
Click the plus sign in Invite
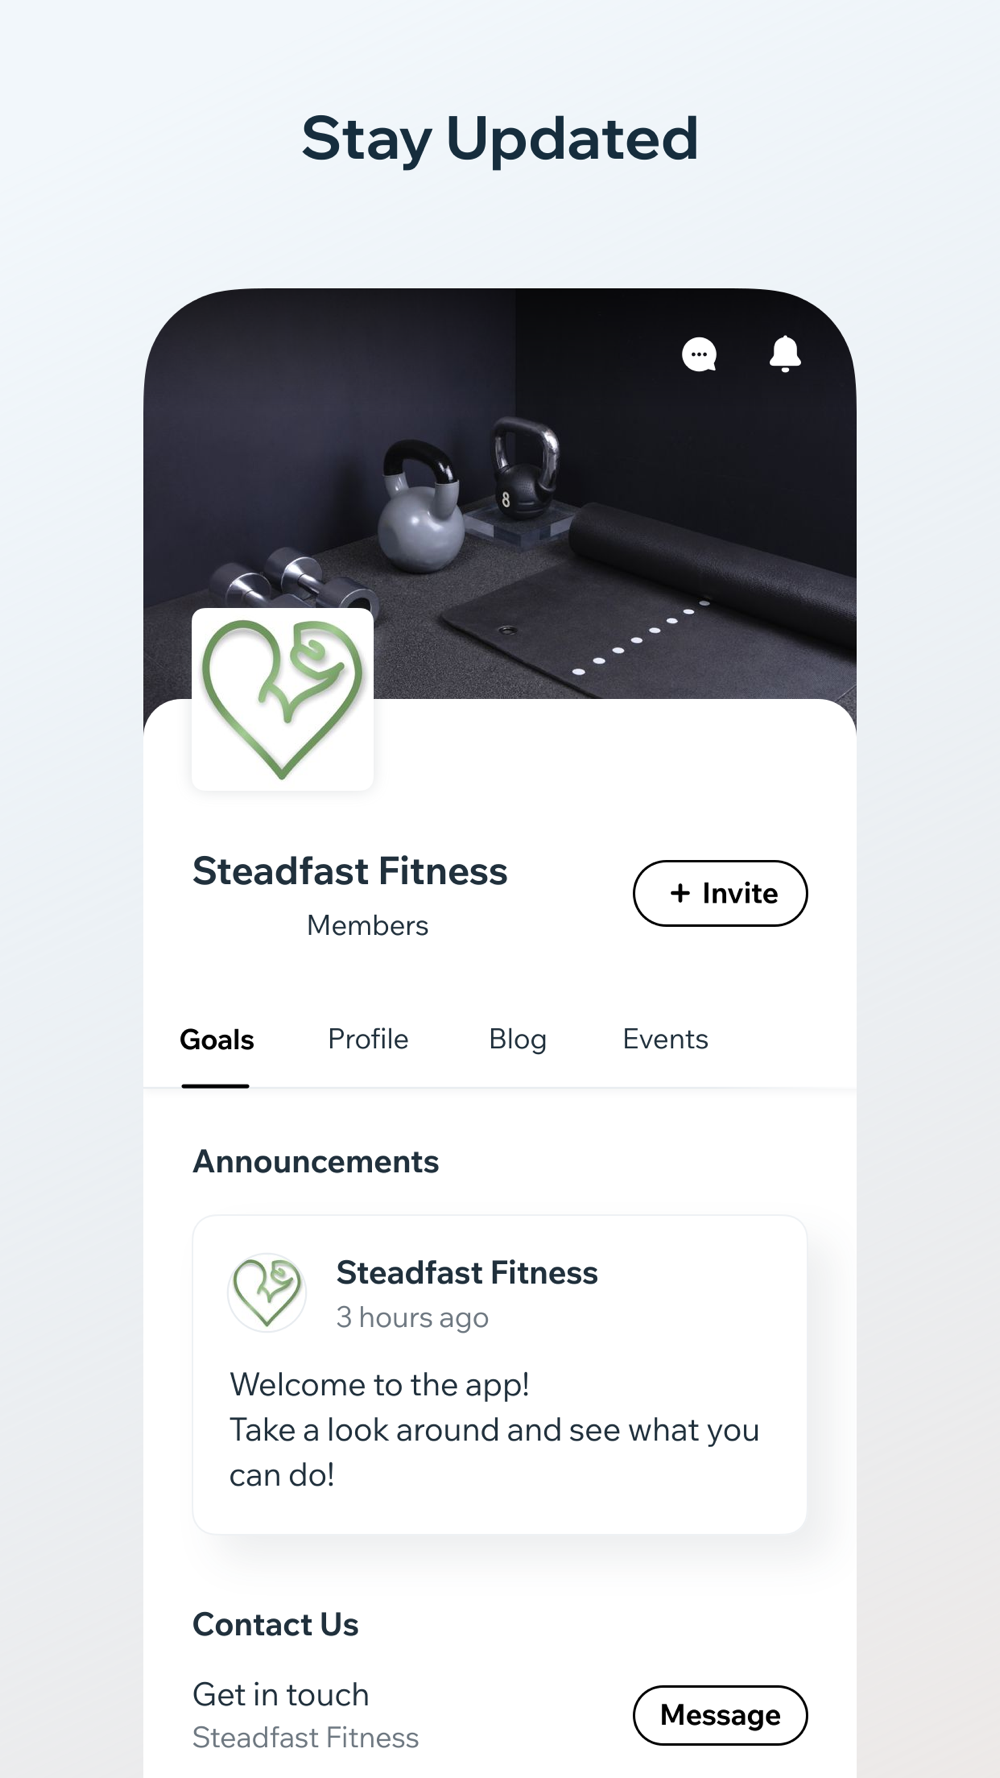point(680,893)
